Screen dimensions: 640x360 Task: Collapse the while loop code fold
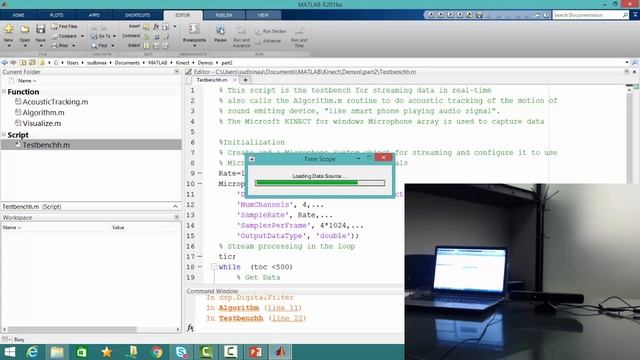[214, 267]
